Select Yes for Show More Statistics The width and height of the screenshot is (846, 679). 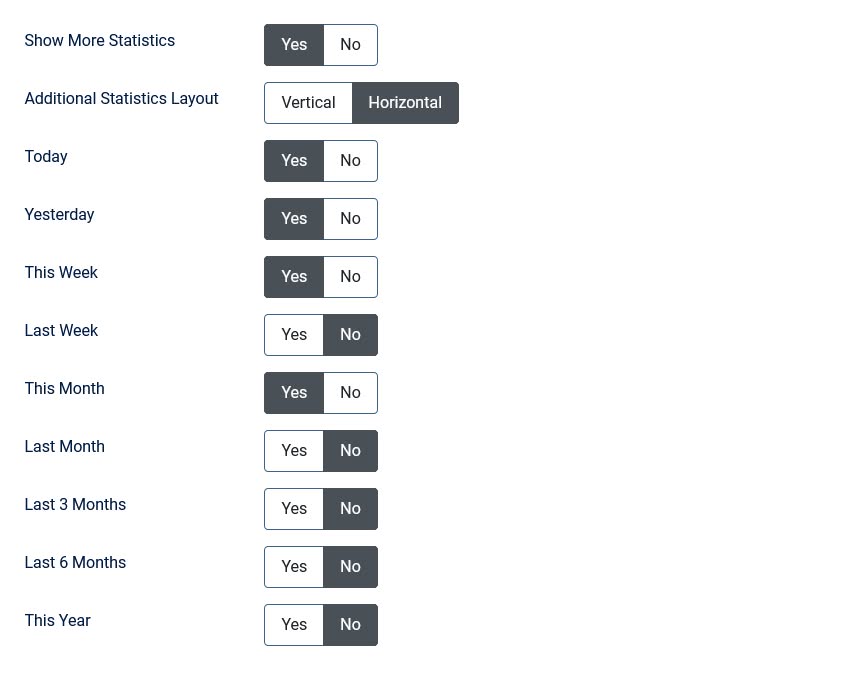(x=294, y=45)
